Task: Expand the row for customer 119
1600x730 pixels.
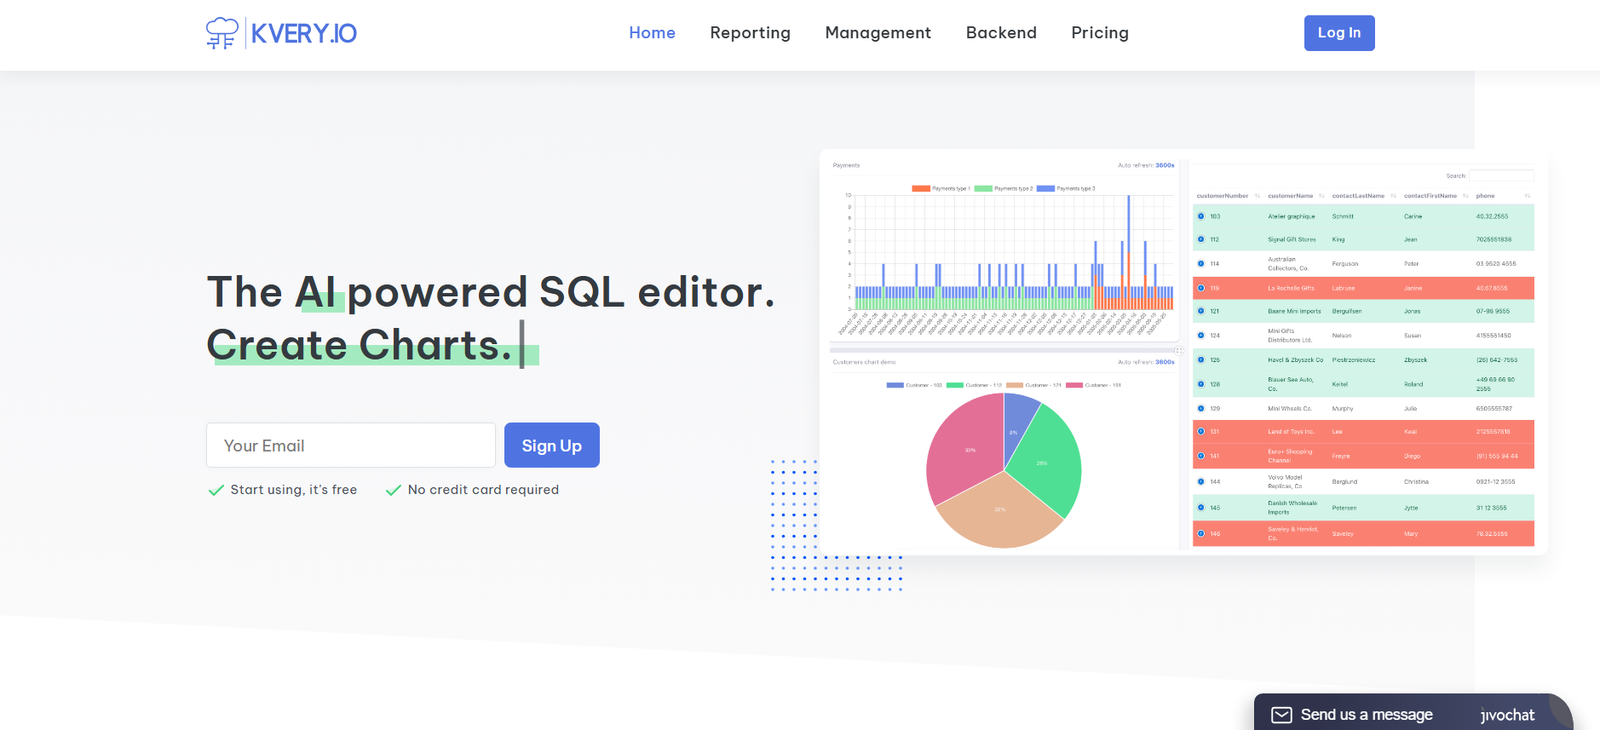Action: (x=1201, y=288)
